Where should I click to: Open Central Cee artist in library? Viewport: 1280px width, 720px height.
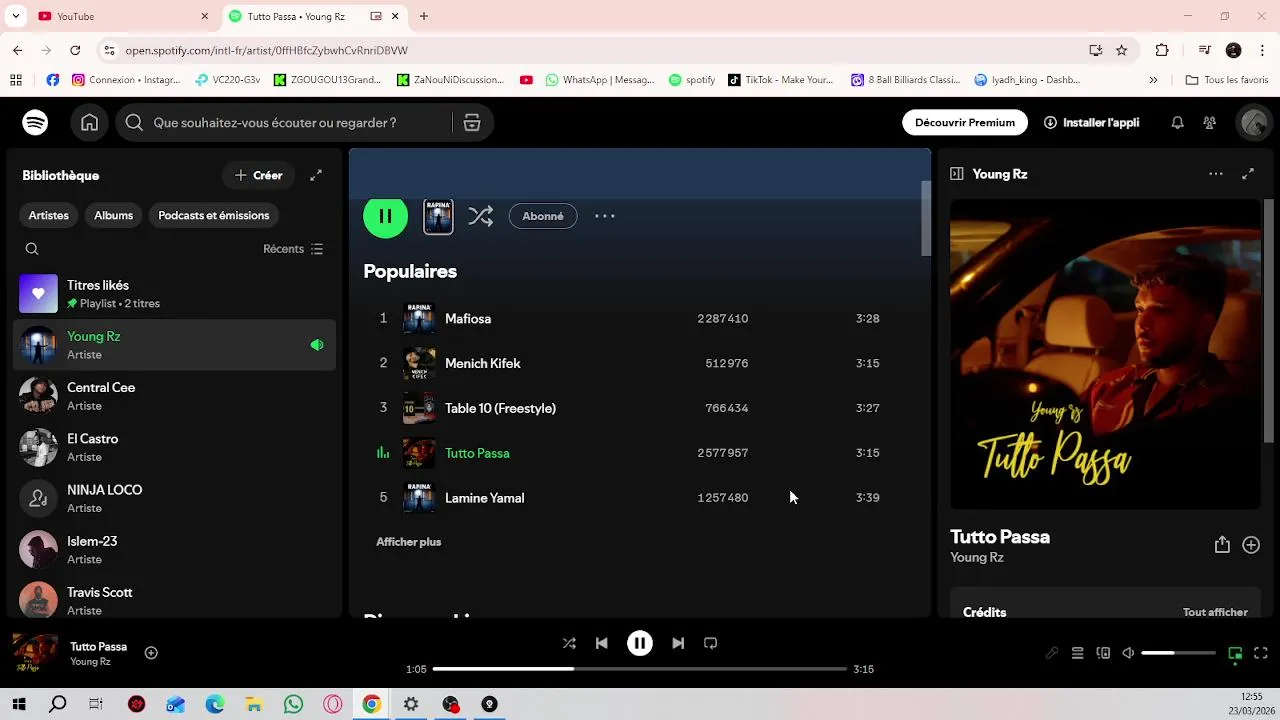[x=174, y=396]
